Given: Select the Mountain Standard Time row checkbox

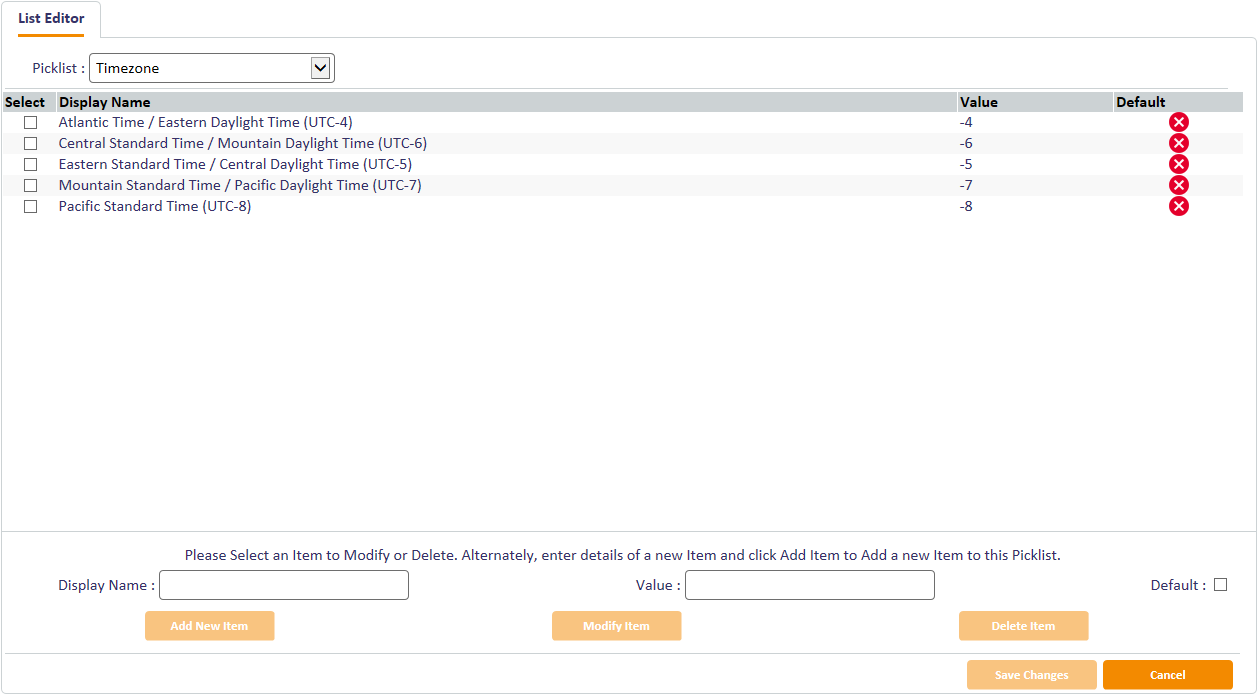Looking at the screenshot, I should pyautogui.click(x=31, y=185).
